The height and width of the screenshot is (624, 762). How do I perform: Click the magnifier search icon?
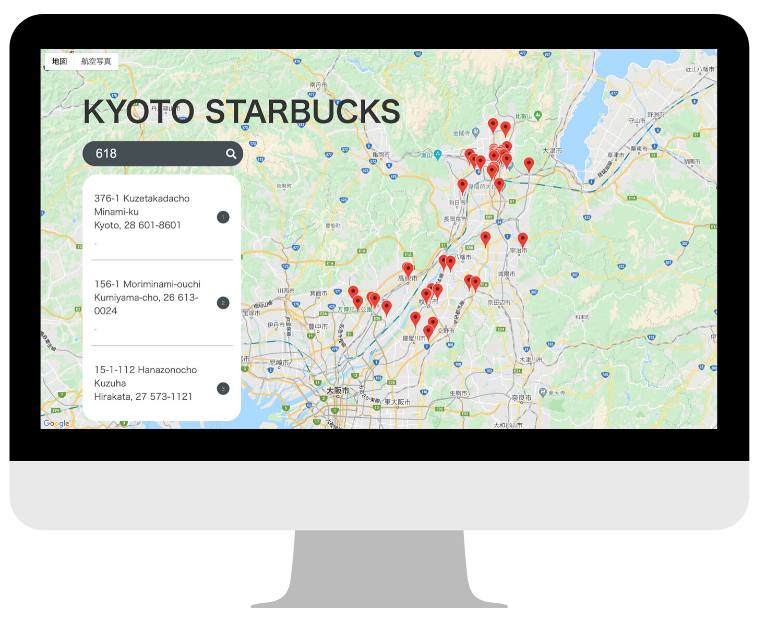pyautogui.click(x=231, y=154)
